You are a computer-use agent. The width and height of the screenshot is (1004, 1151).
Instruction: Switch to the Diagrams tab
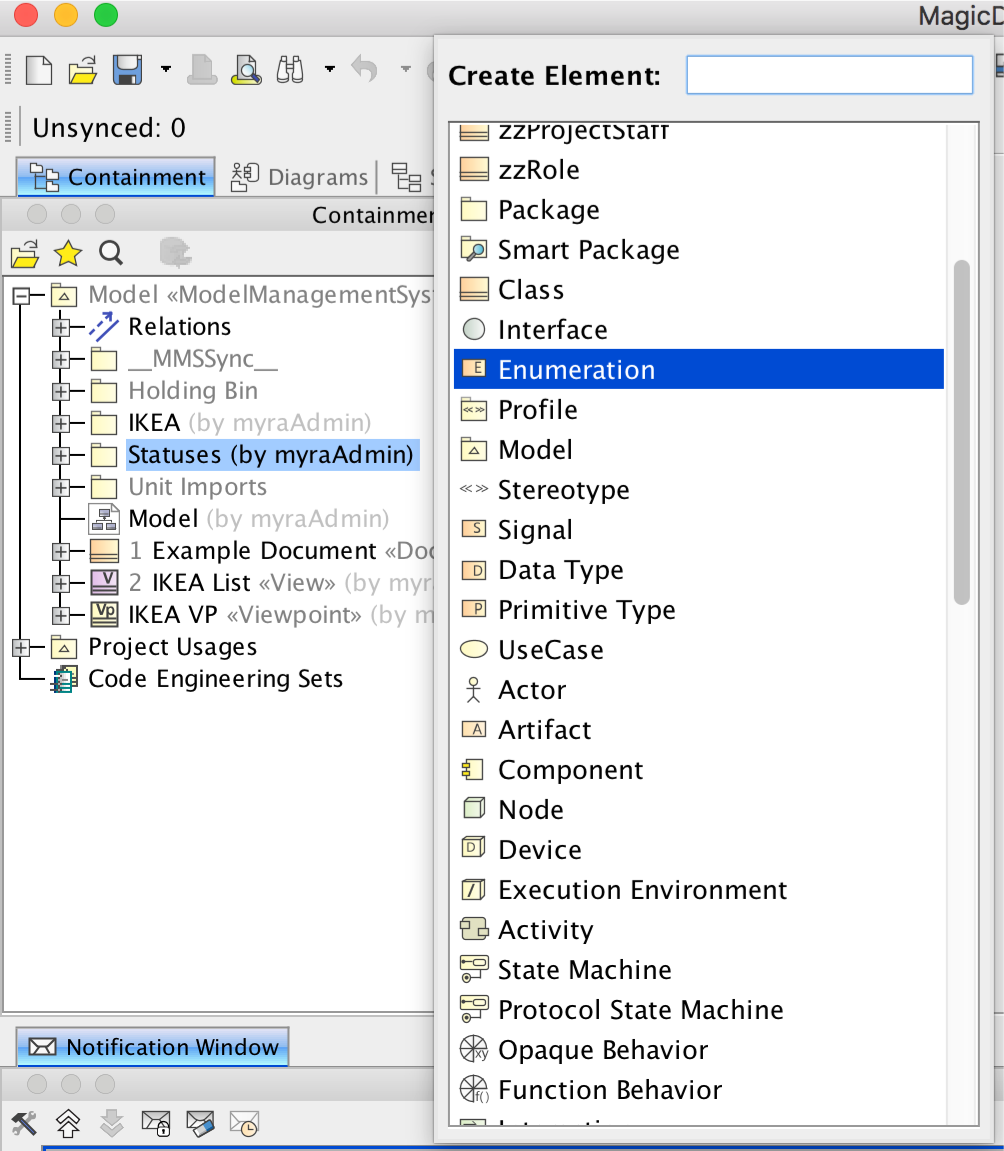[299, 177]
